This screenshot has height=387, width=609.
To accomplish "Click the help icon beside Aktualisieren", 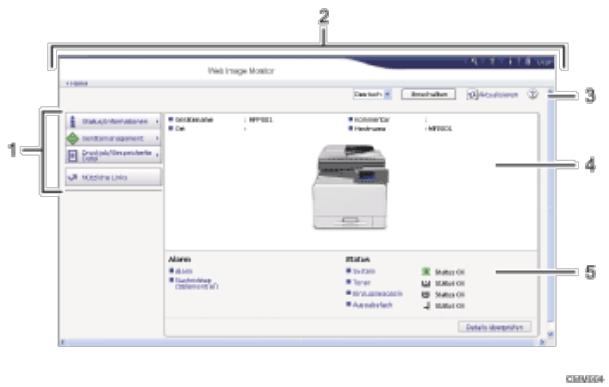I will click(533, 94).
